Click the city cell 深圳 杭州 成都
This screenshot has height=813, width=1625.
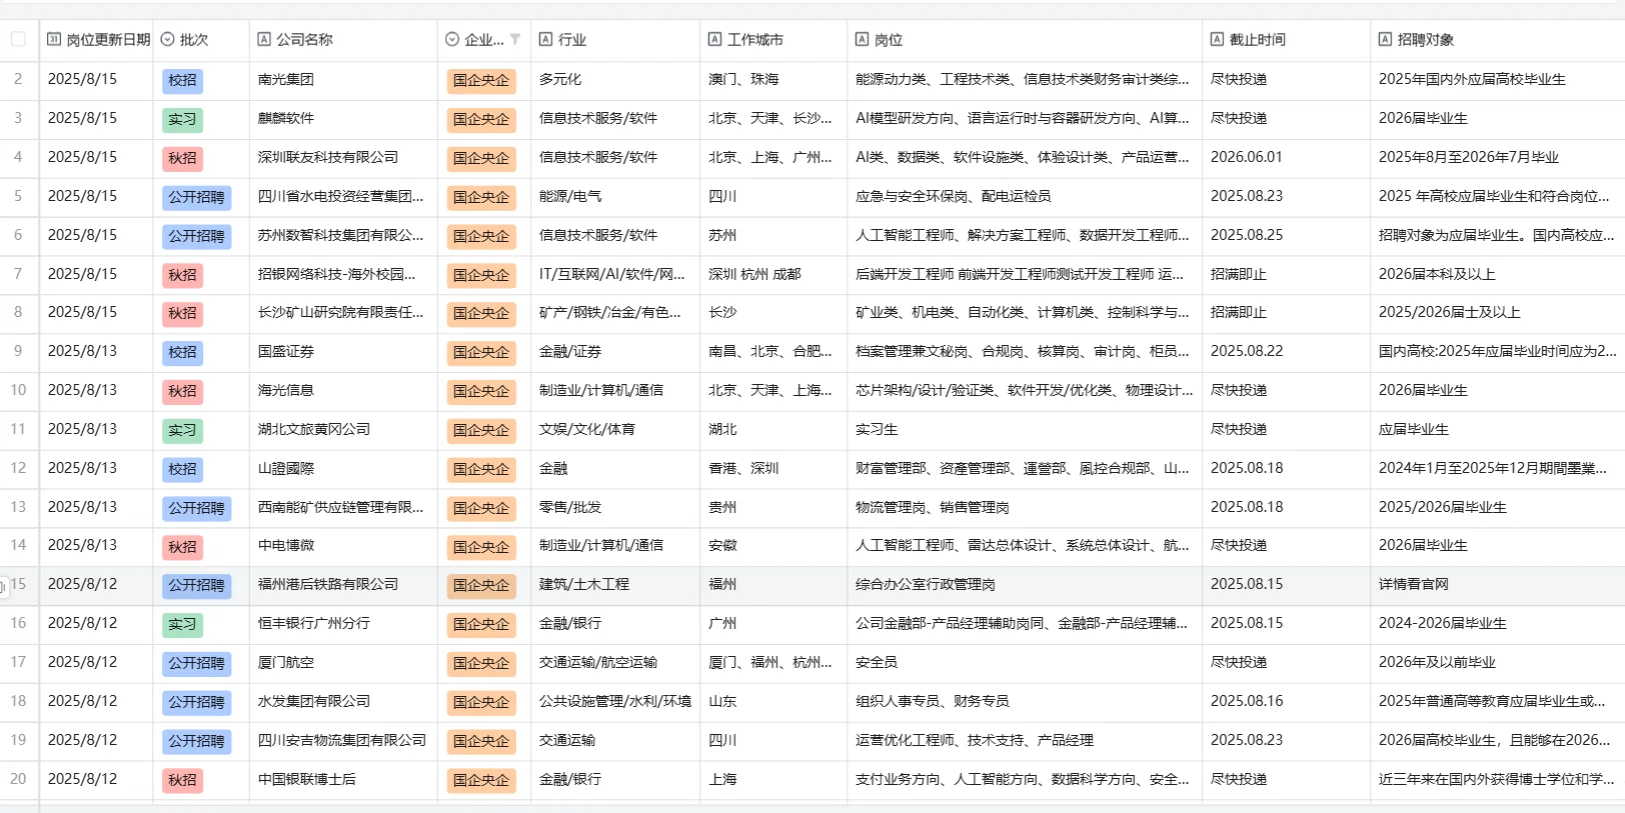(774, 275)
